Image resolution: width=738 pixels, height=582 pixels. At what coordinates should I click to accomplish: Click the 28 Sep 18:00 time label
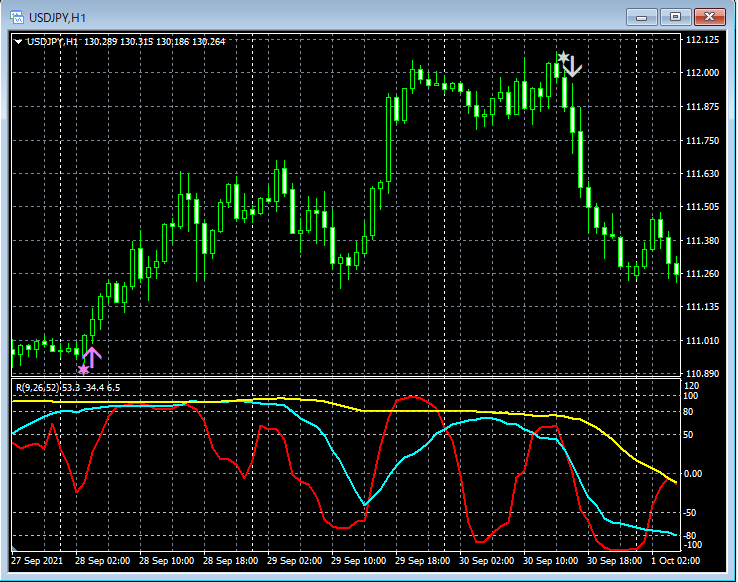pyautogui.click(x=230, y=560)
